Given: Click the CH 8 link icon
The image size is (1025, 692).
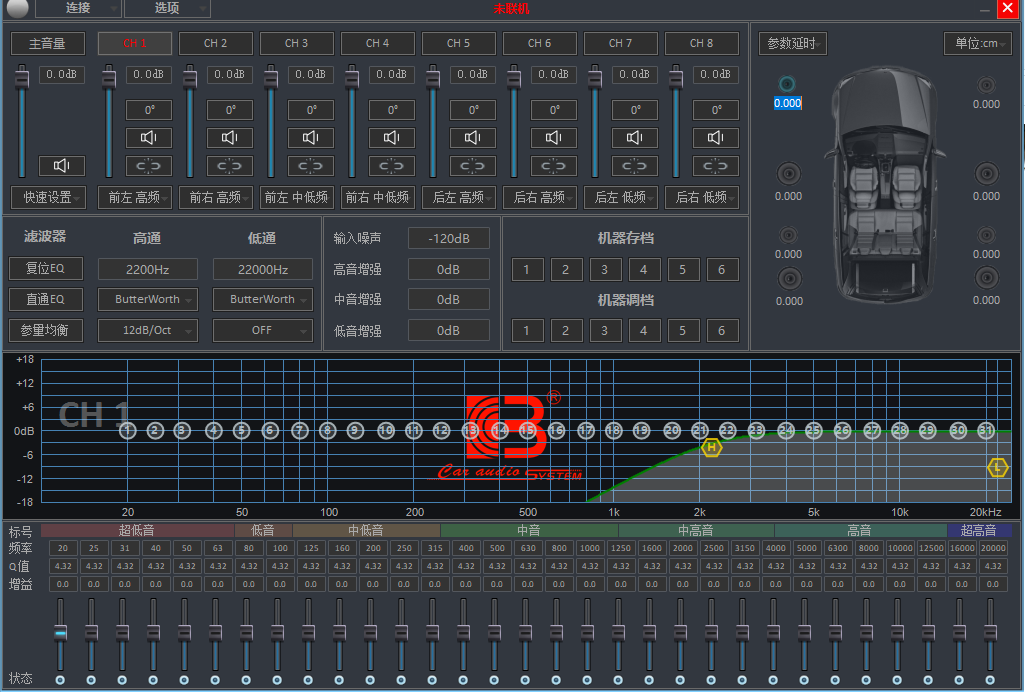Looking at the screenshot, I should (x=716, y=166).
